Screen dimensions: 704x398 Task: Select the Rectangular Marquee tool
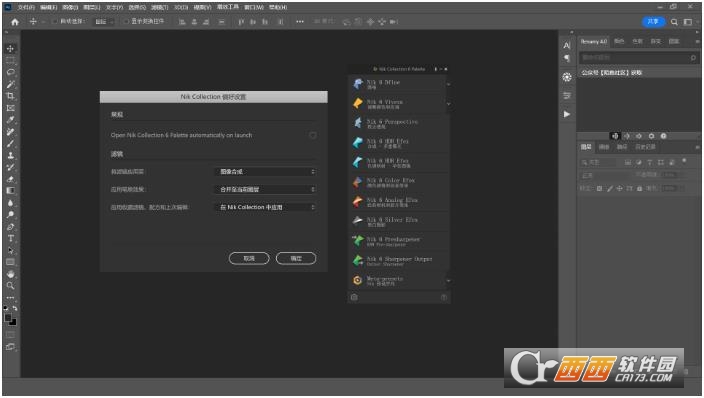tap(10, 60)
